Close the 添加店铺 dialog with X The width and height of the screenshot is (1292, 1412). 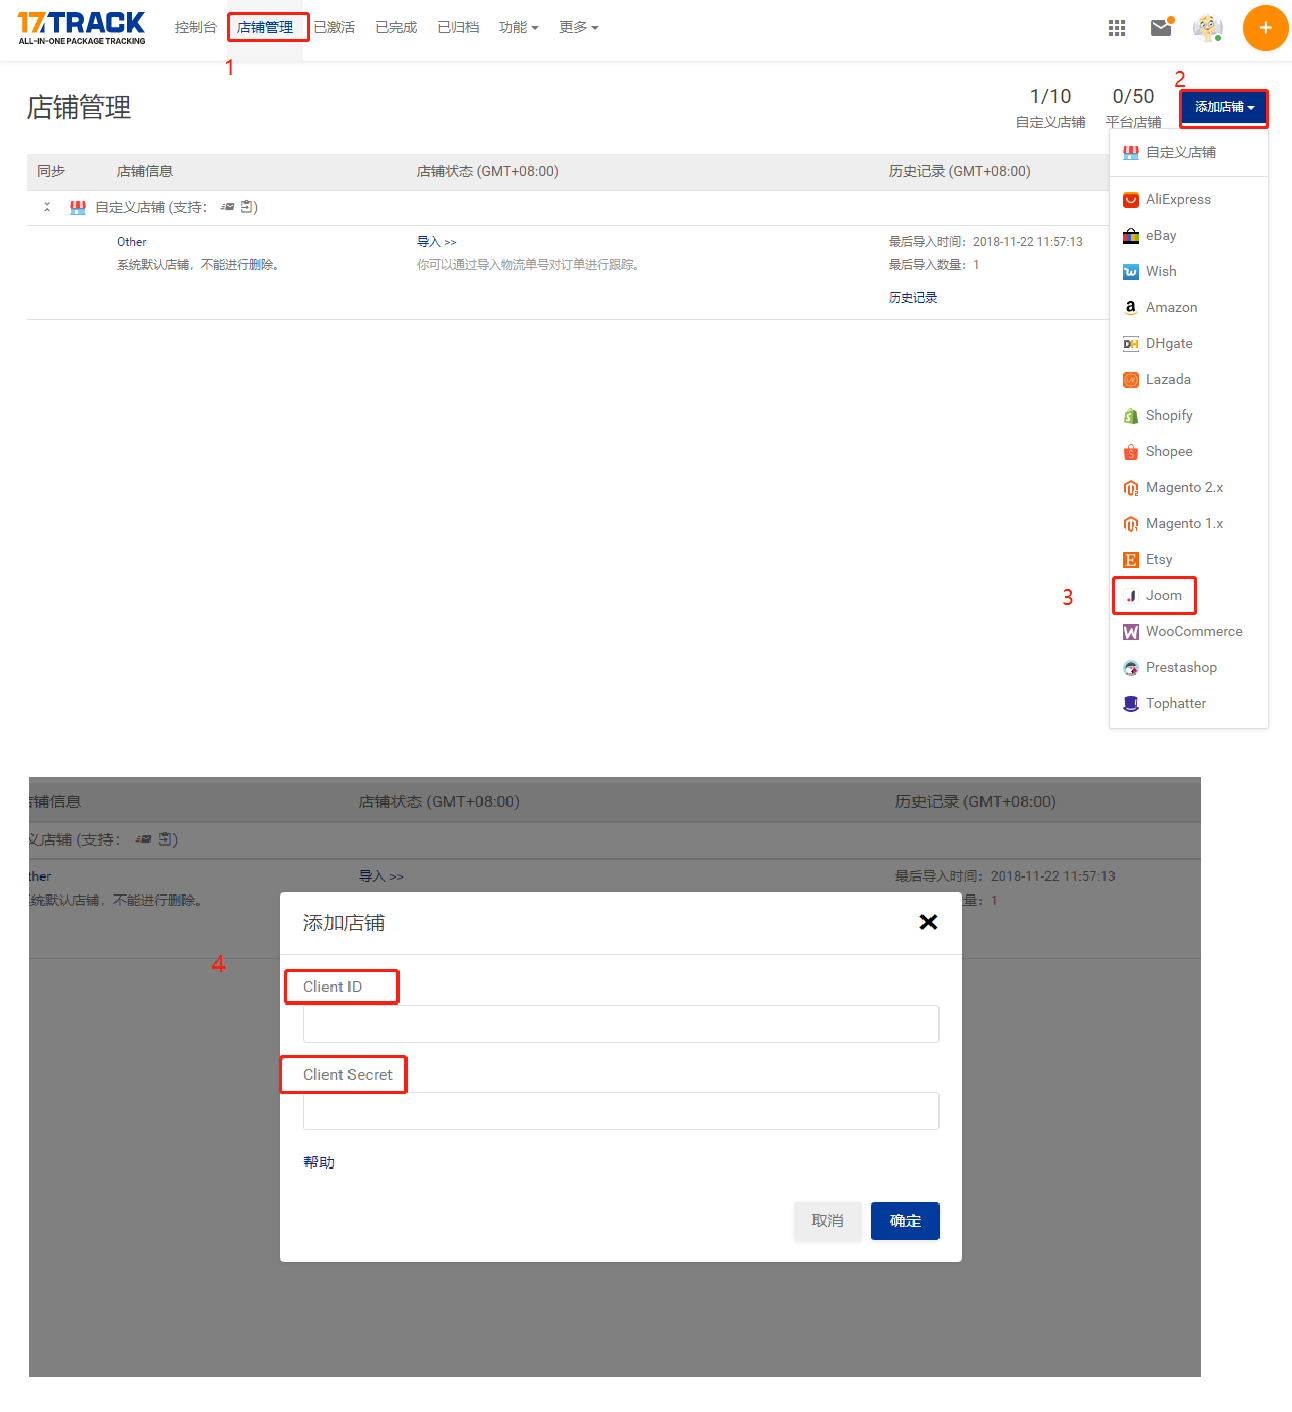[928, 922]
